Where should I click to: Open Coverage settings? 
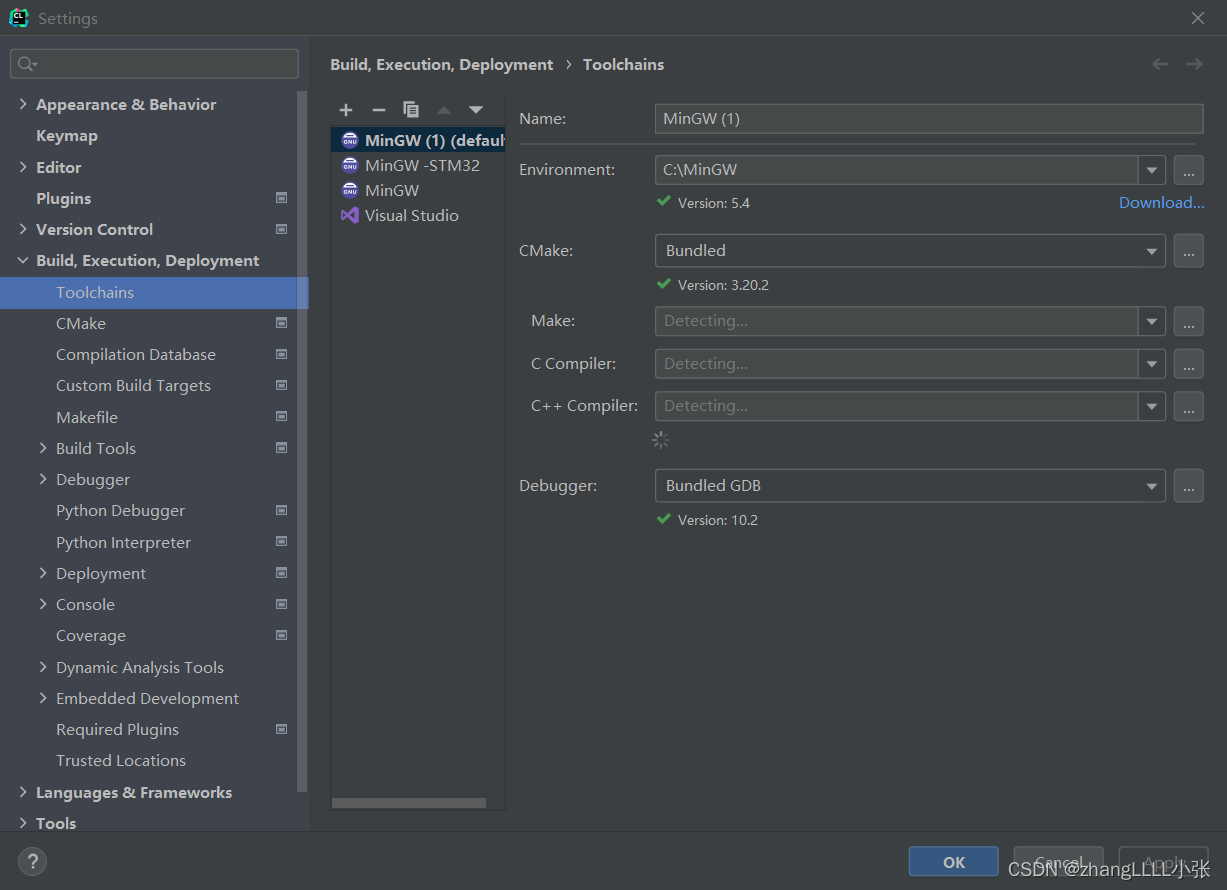point(91,635)
